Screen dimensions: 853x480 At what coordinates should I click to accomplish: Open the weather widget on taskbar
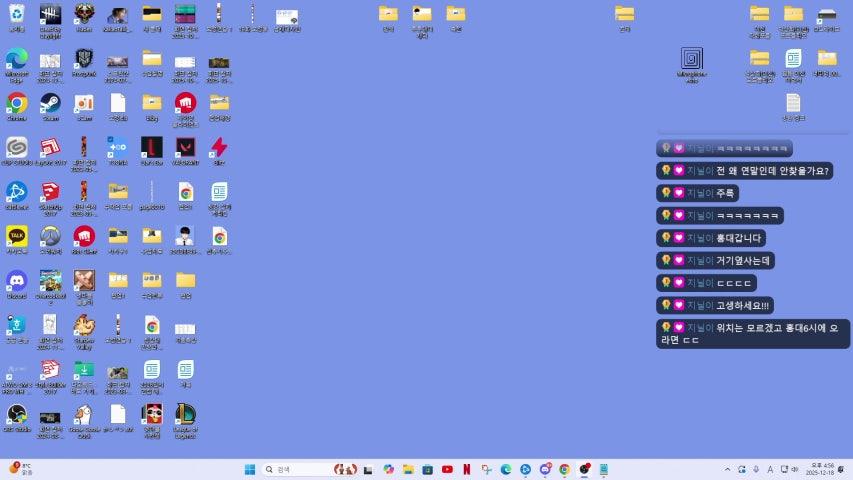20,469
